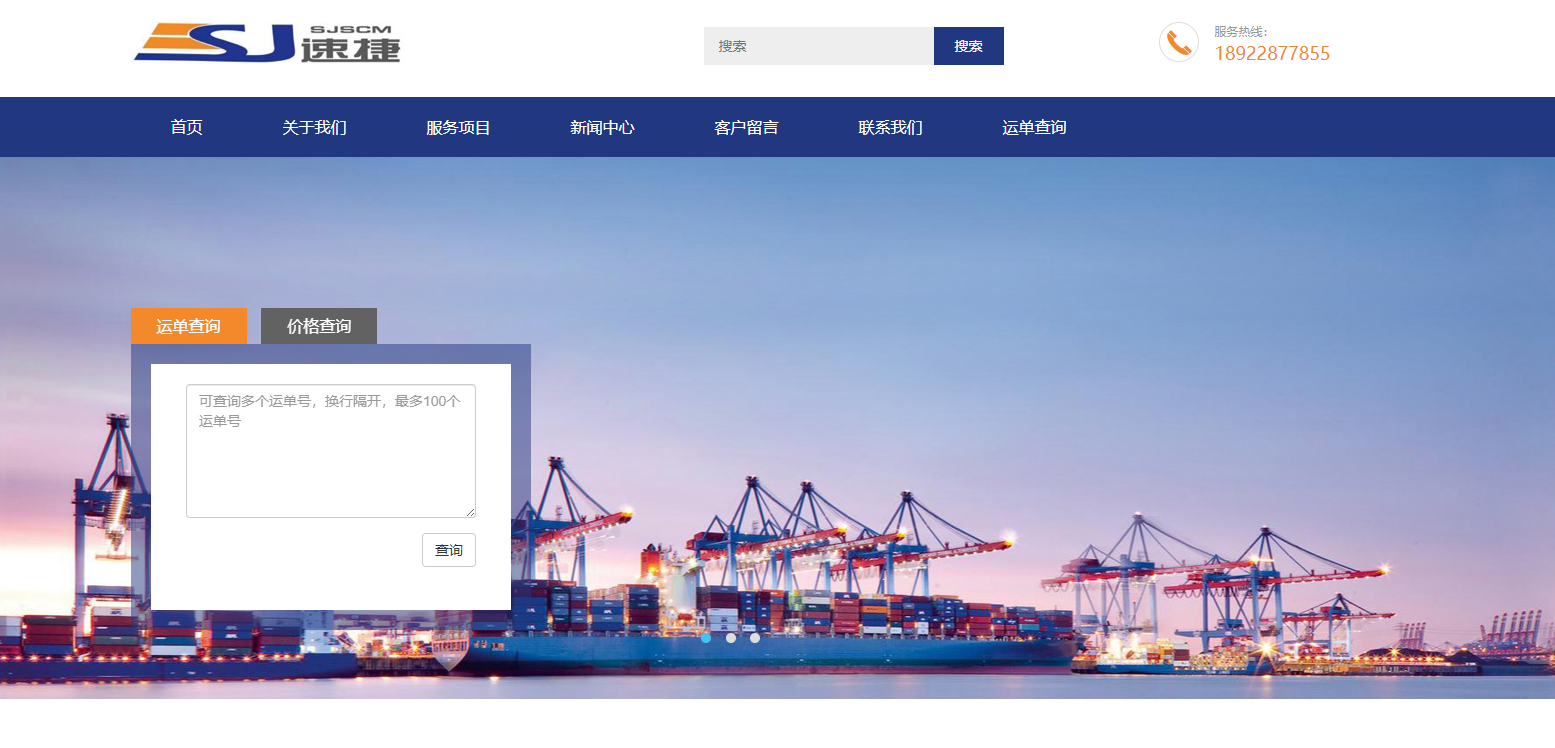Focus the top 搜索 input field

click(x=819, y=46)
